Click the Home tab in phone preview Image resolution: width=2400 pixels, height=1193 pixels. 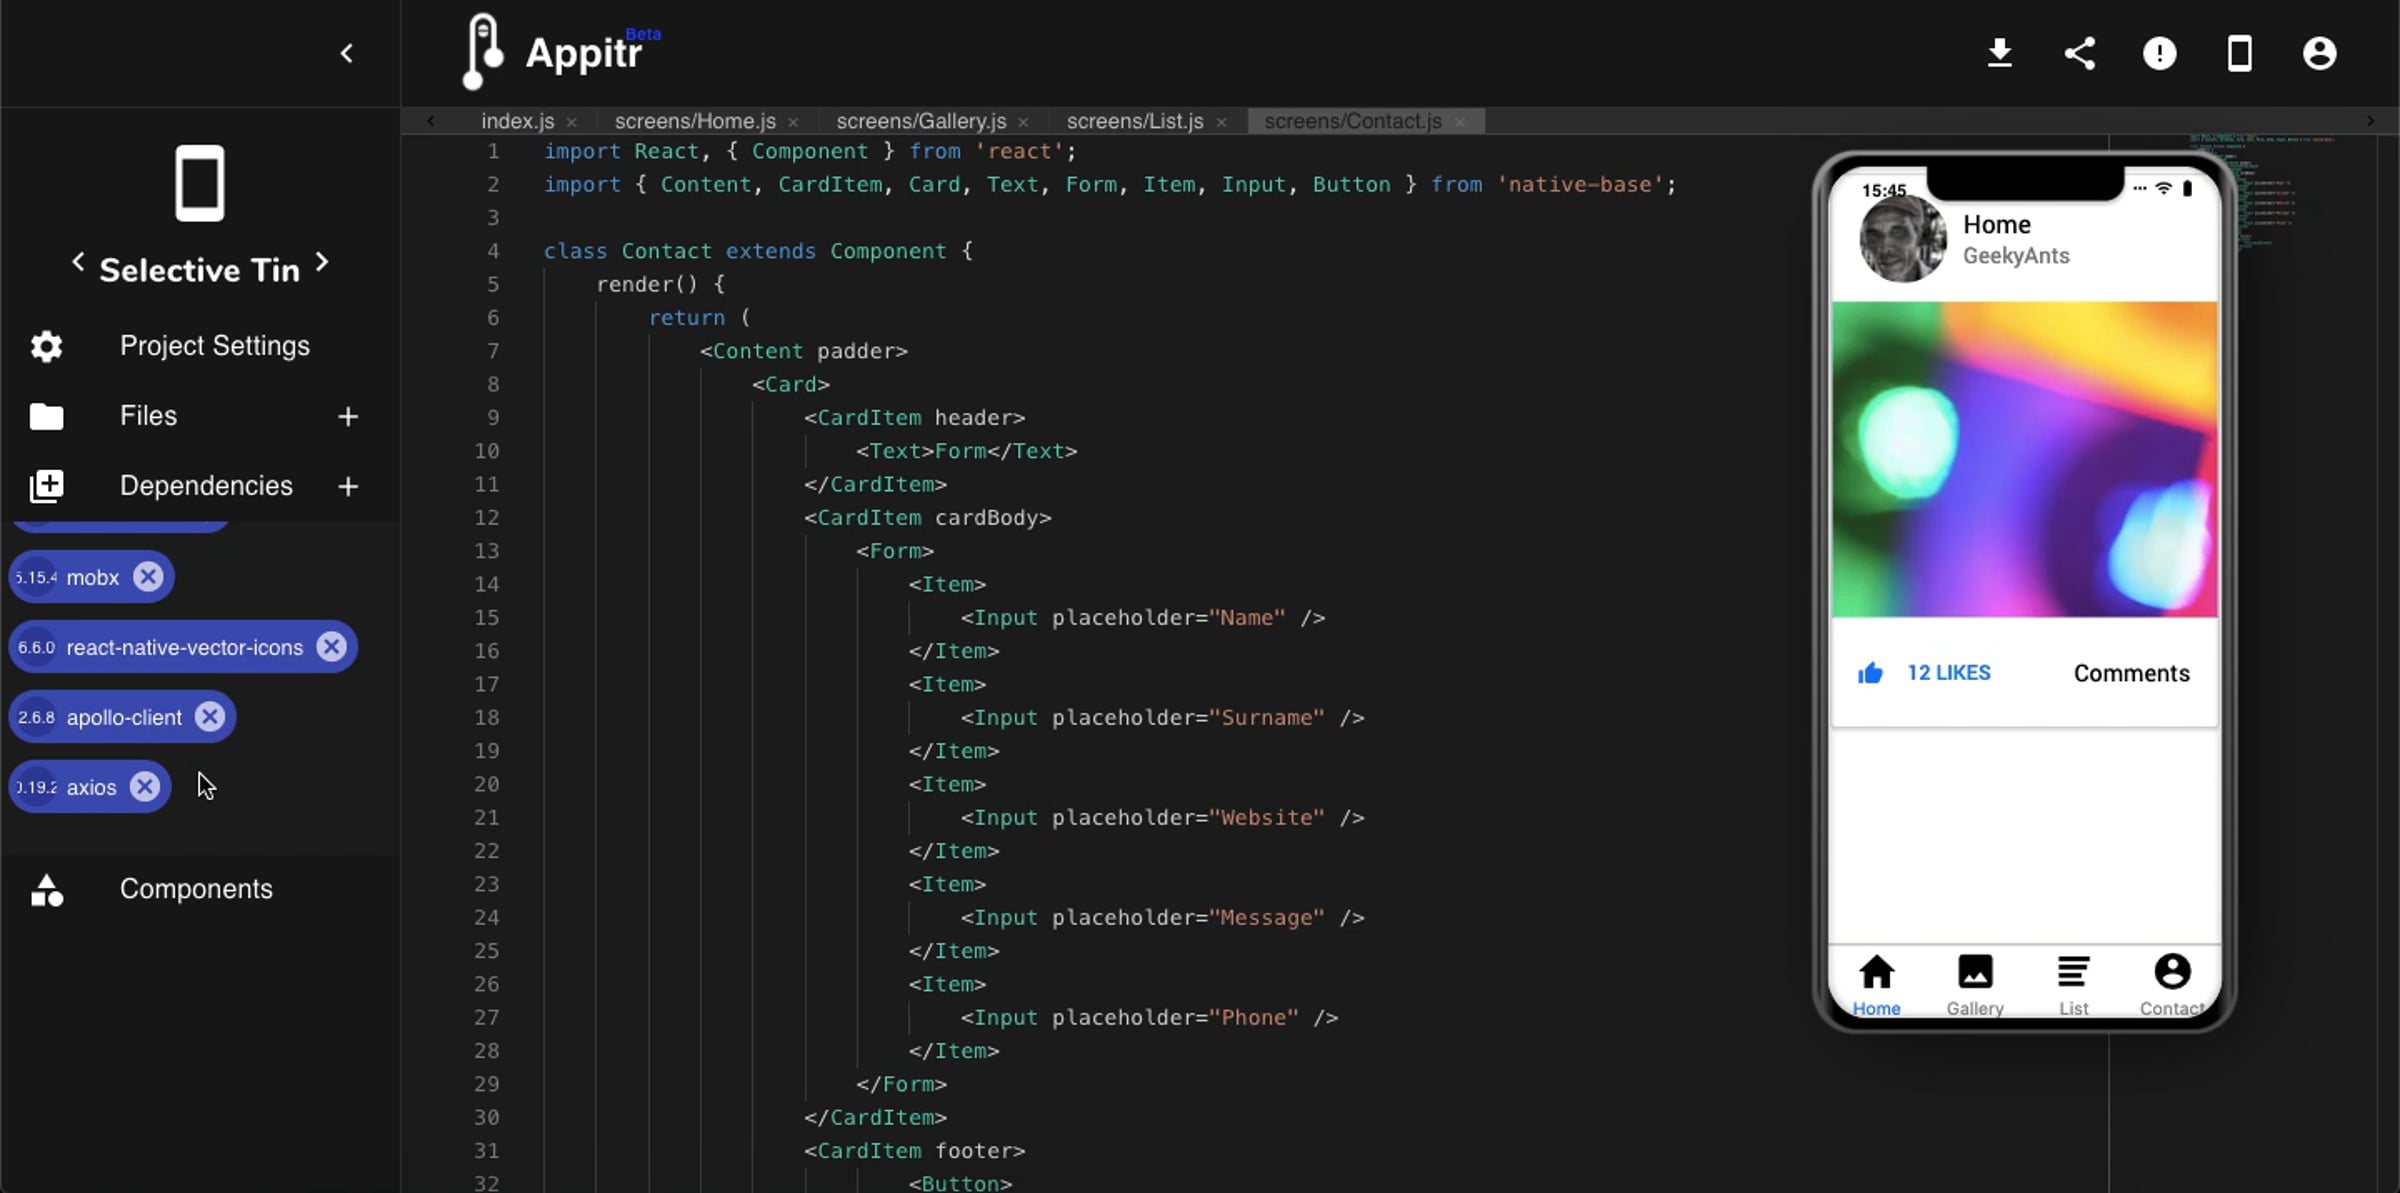1876,984
